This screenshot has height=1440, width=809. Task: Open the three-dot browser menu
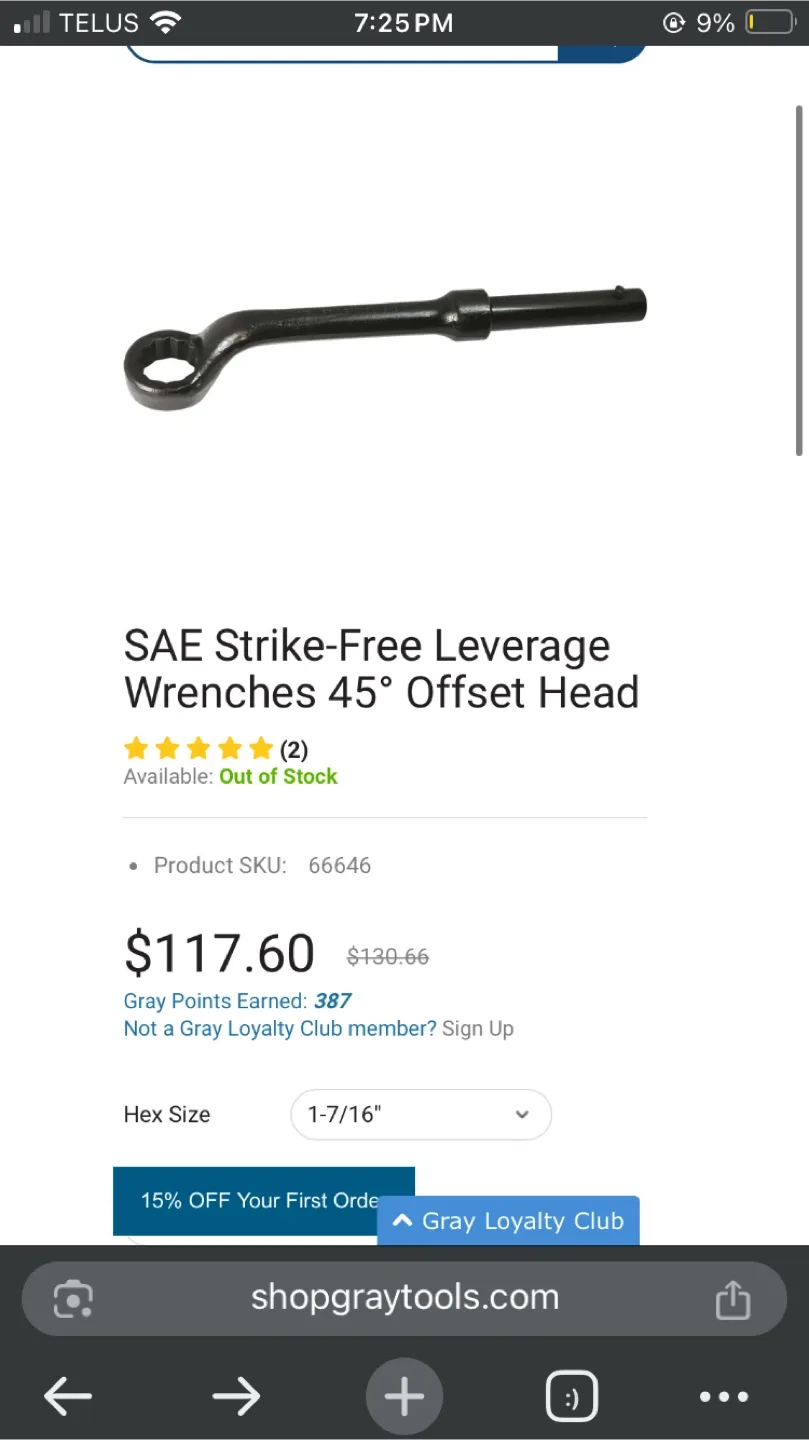[x=724, y=1396]
